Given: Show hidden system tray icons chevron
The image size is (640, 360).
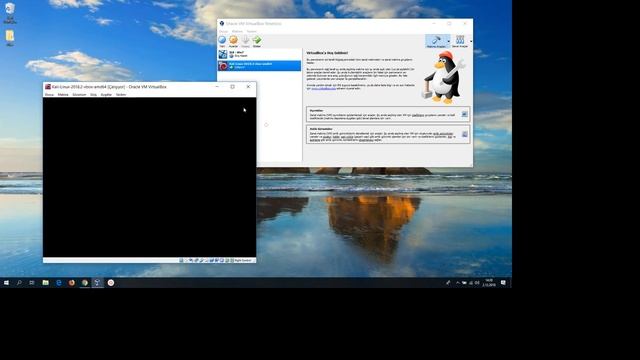Looking at the screenshot, I should pyautogui.click(x=458, y=282).
